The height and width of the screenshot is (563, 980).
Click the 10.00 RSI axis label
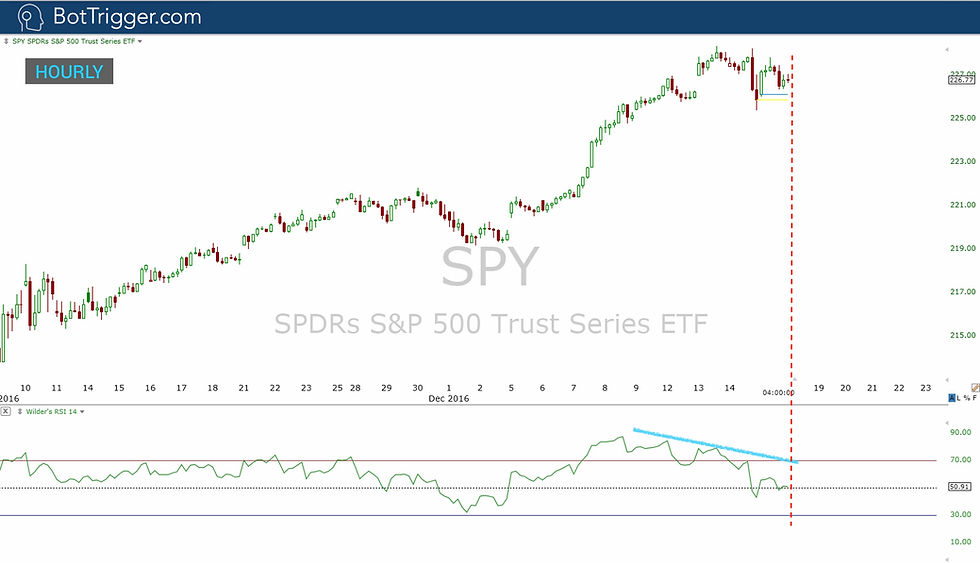coord(961,542)
